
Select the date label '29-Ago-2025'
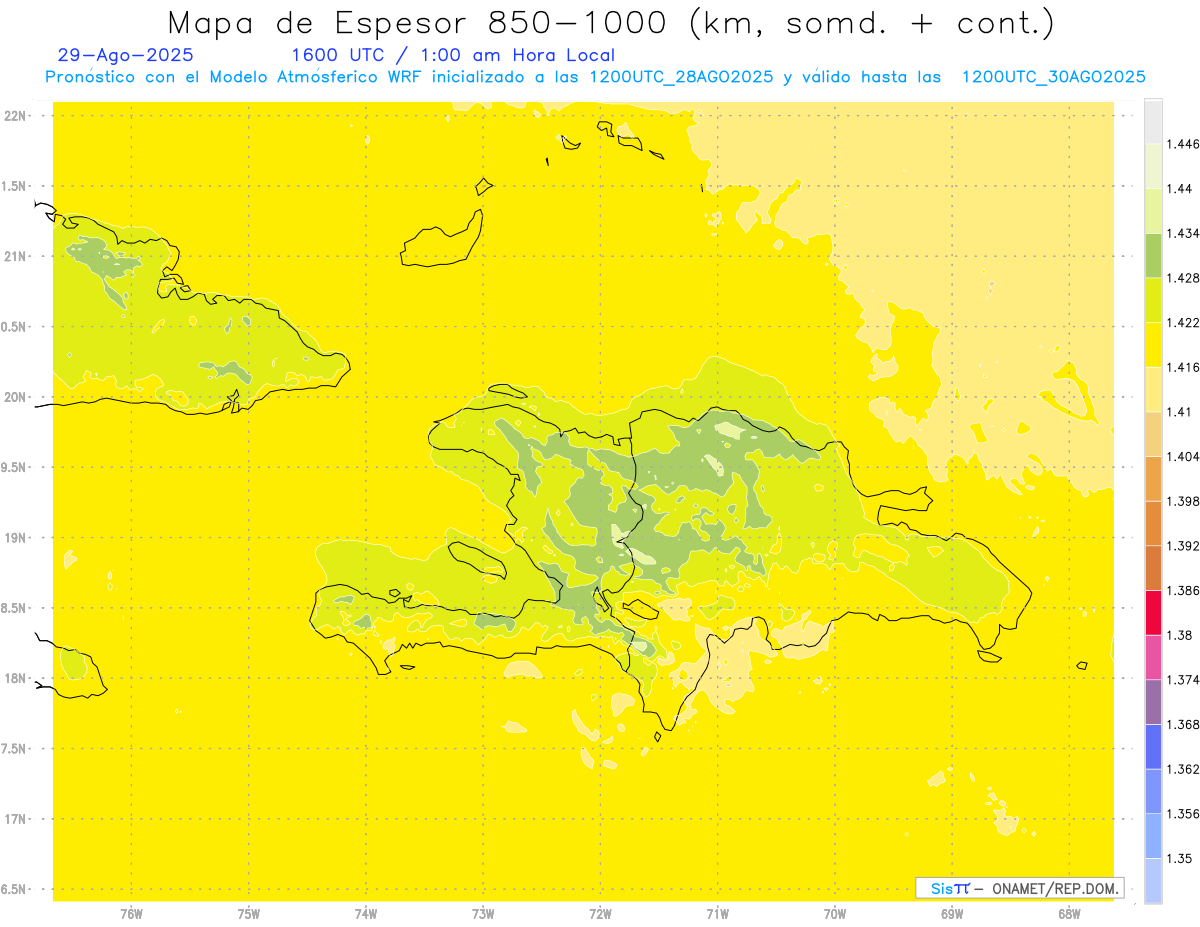point(126,56)
